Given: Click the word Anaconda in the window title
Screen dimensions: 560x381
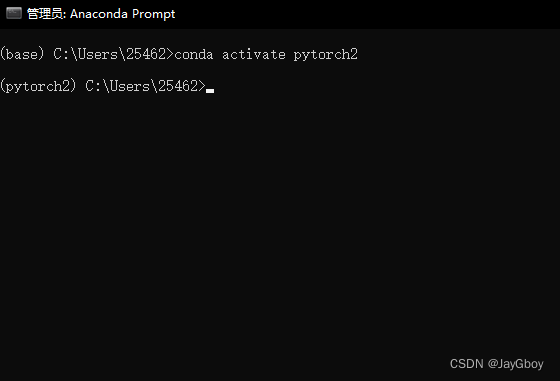Looking at the screenshot, I should [x=99, y=14].
